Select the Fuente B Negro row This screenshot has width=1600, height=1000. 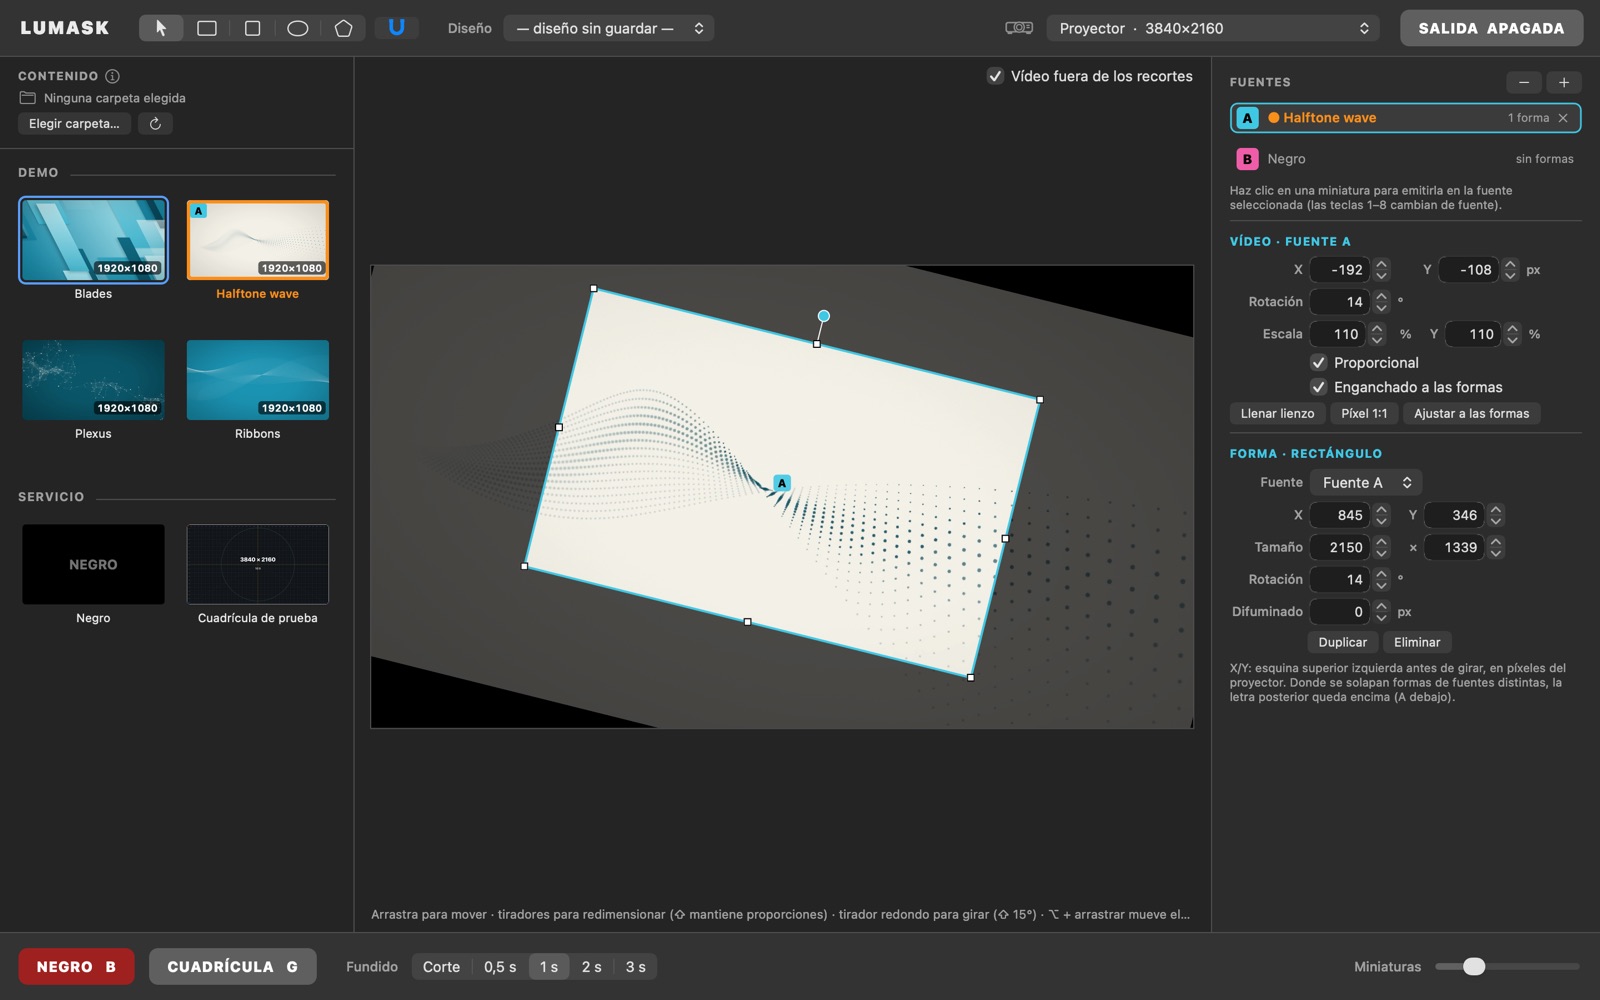point(1405,159)
